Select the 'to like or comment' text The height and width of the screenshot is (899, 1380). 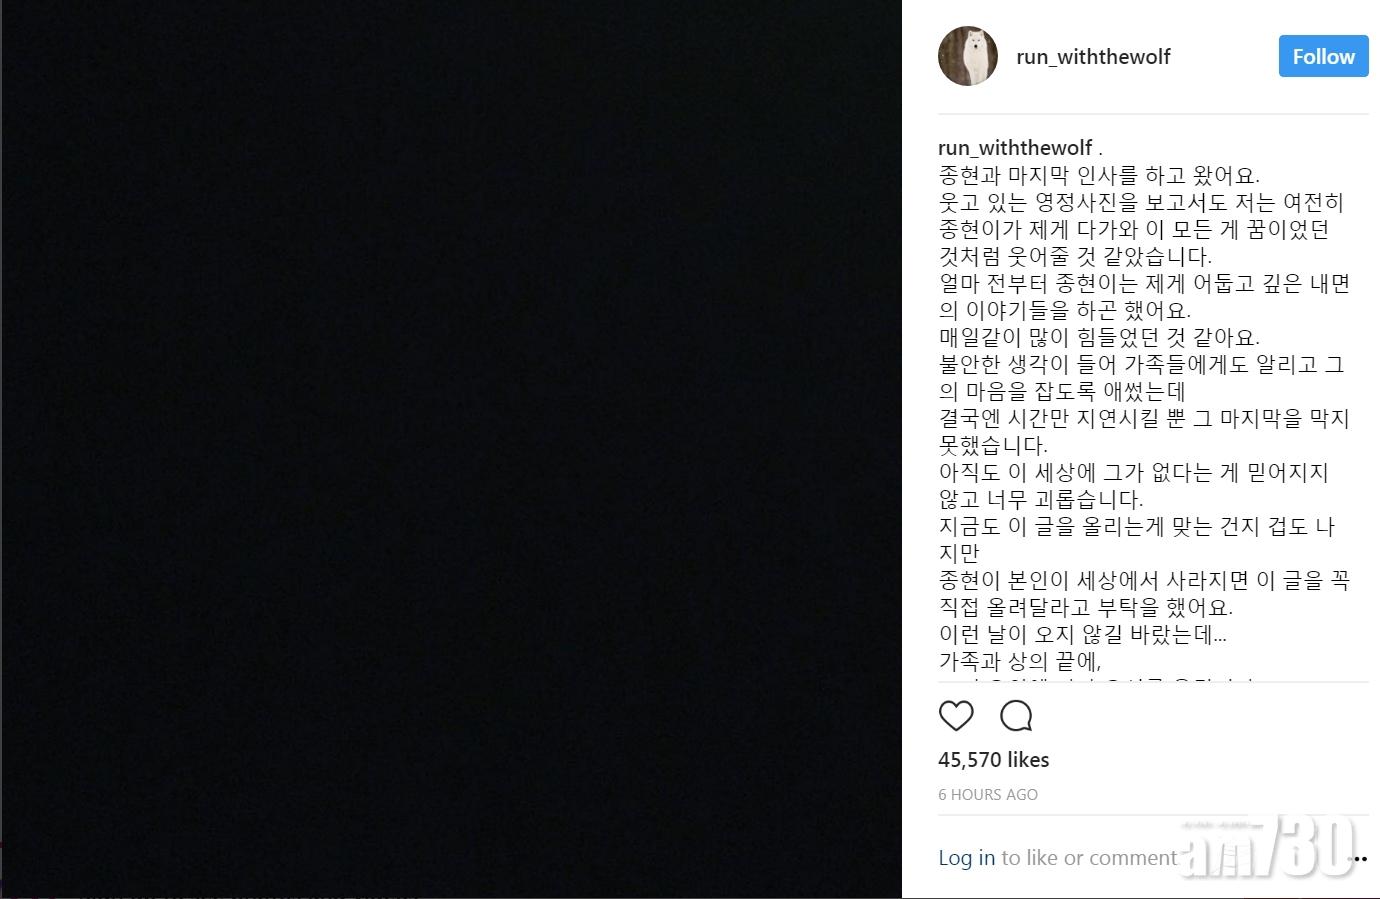1089,857
